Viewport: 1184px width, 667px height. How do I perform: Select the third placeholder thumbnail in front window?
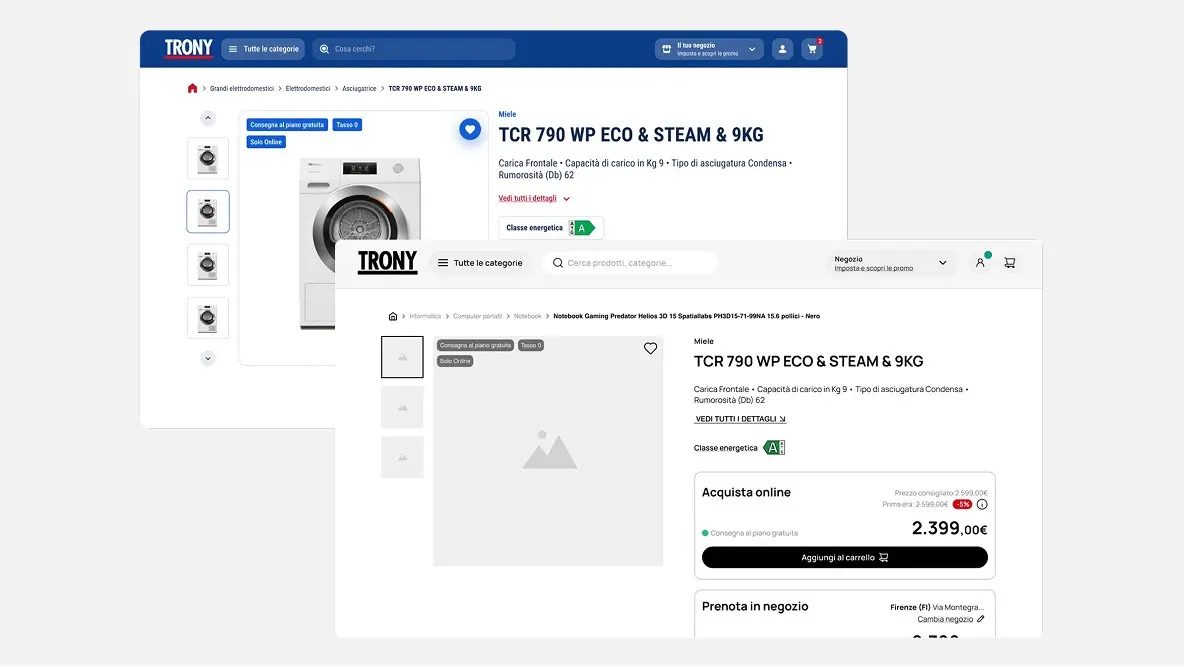click(x=402, y=457)
